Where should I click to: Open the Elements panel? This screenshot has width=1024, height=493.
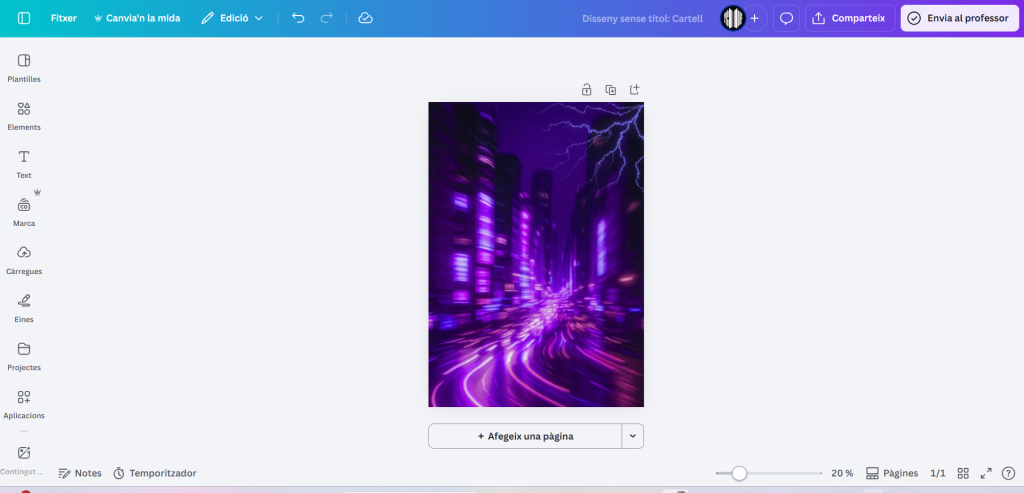[24, 114]
